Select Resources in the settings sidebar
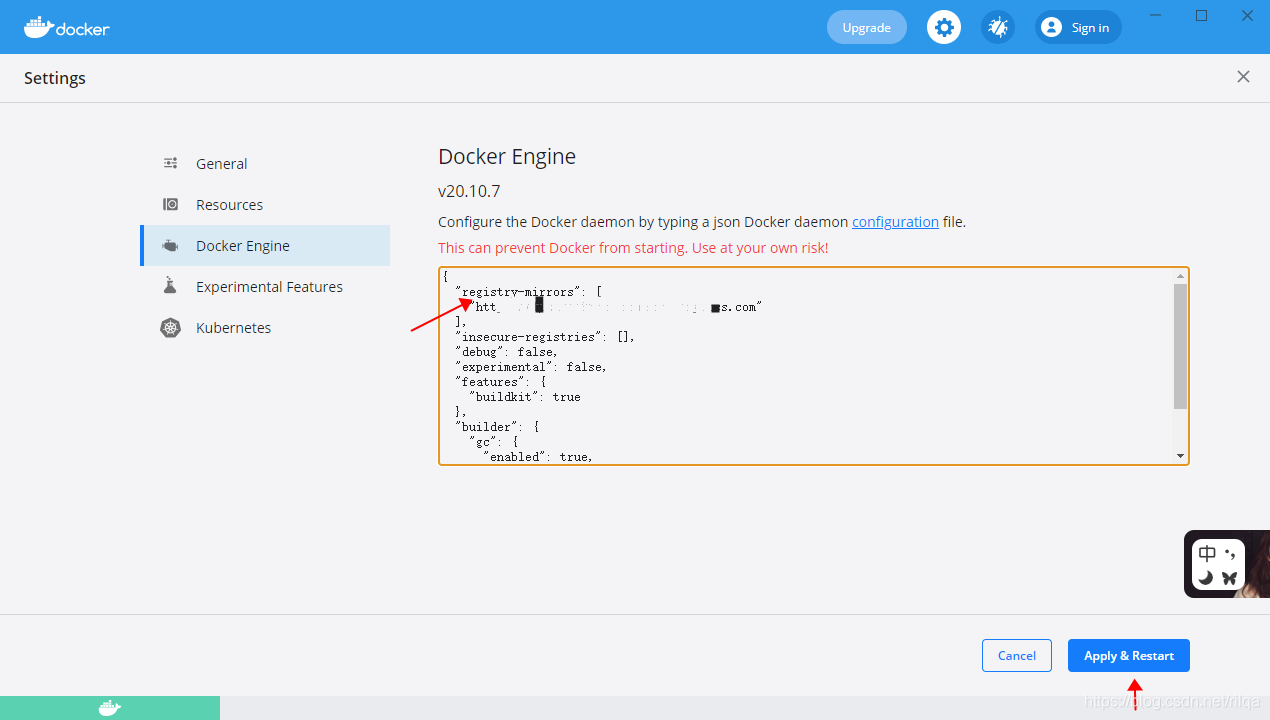1270x720 pixels. (229, 204)
